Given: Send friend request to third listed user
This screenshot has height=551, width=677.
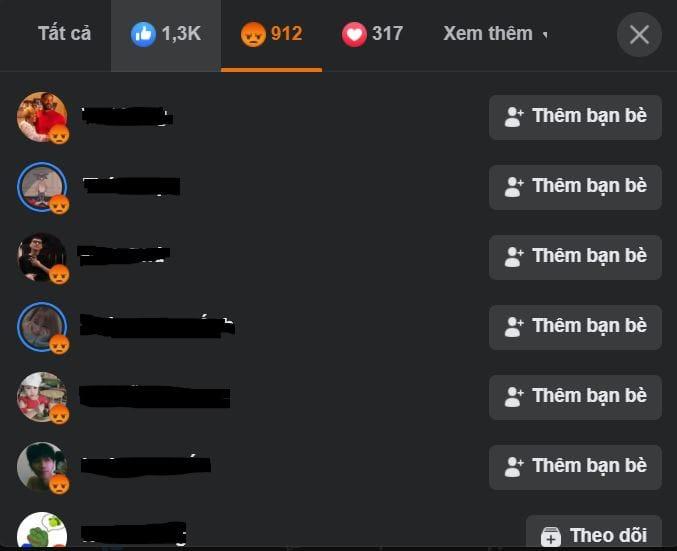Looking at the screenshot, I should point(575,257).
